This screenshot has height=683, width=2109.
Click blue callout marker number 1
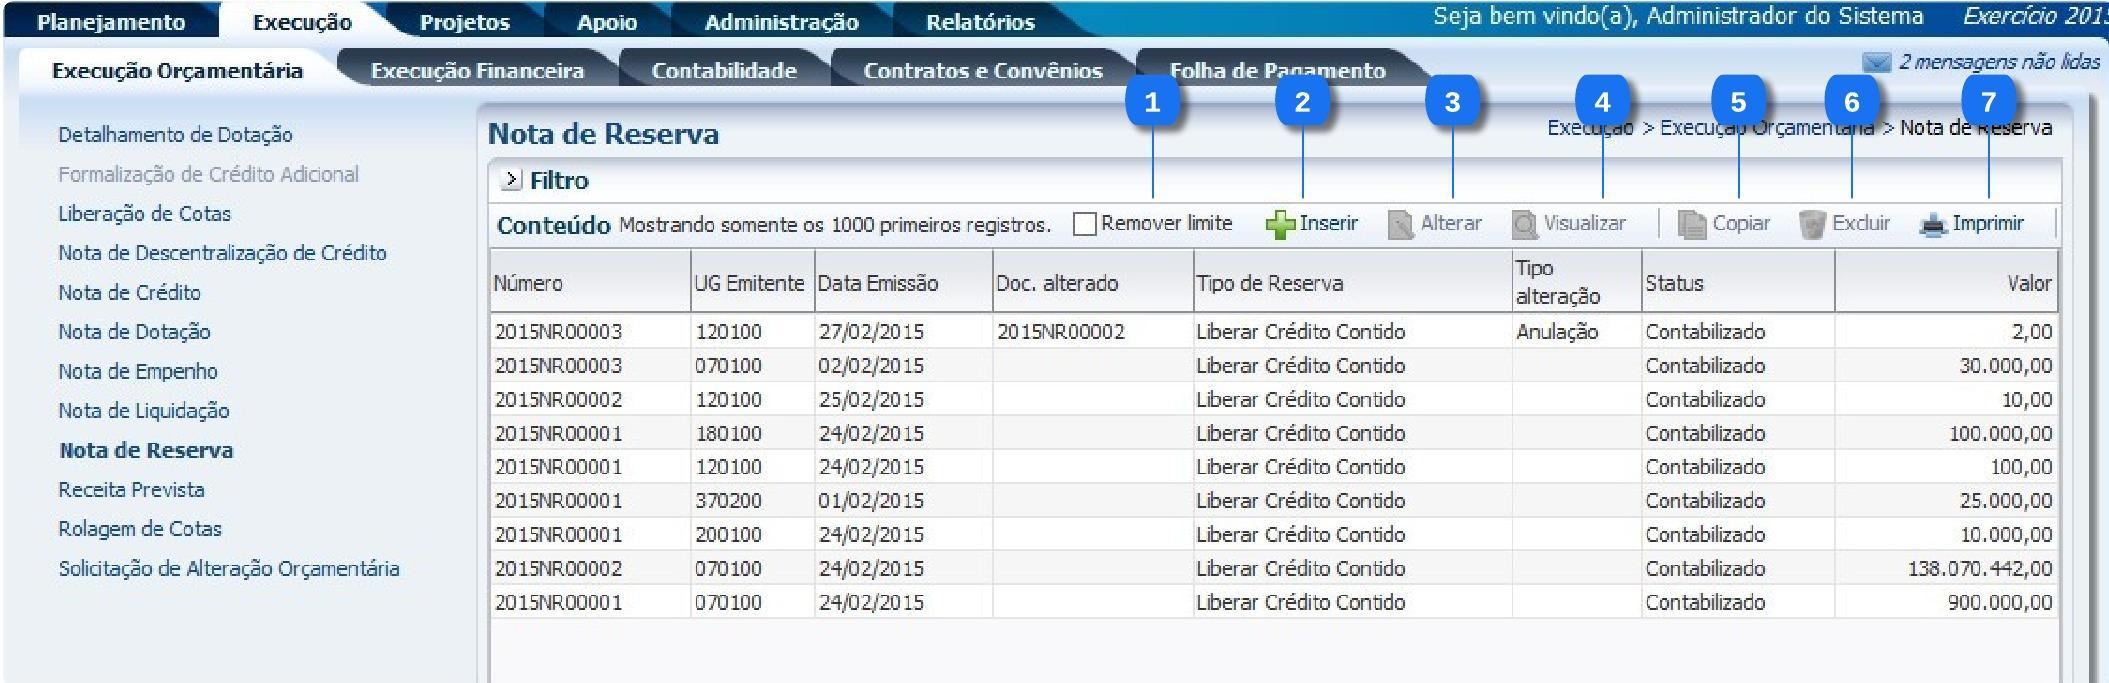pyautogui.click(x=1152, y=102)
